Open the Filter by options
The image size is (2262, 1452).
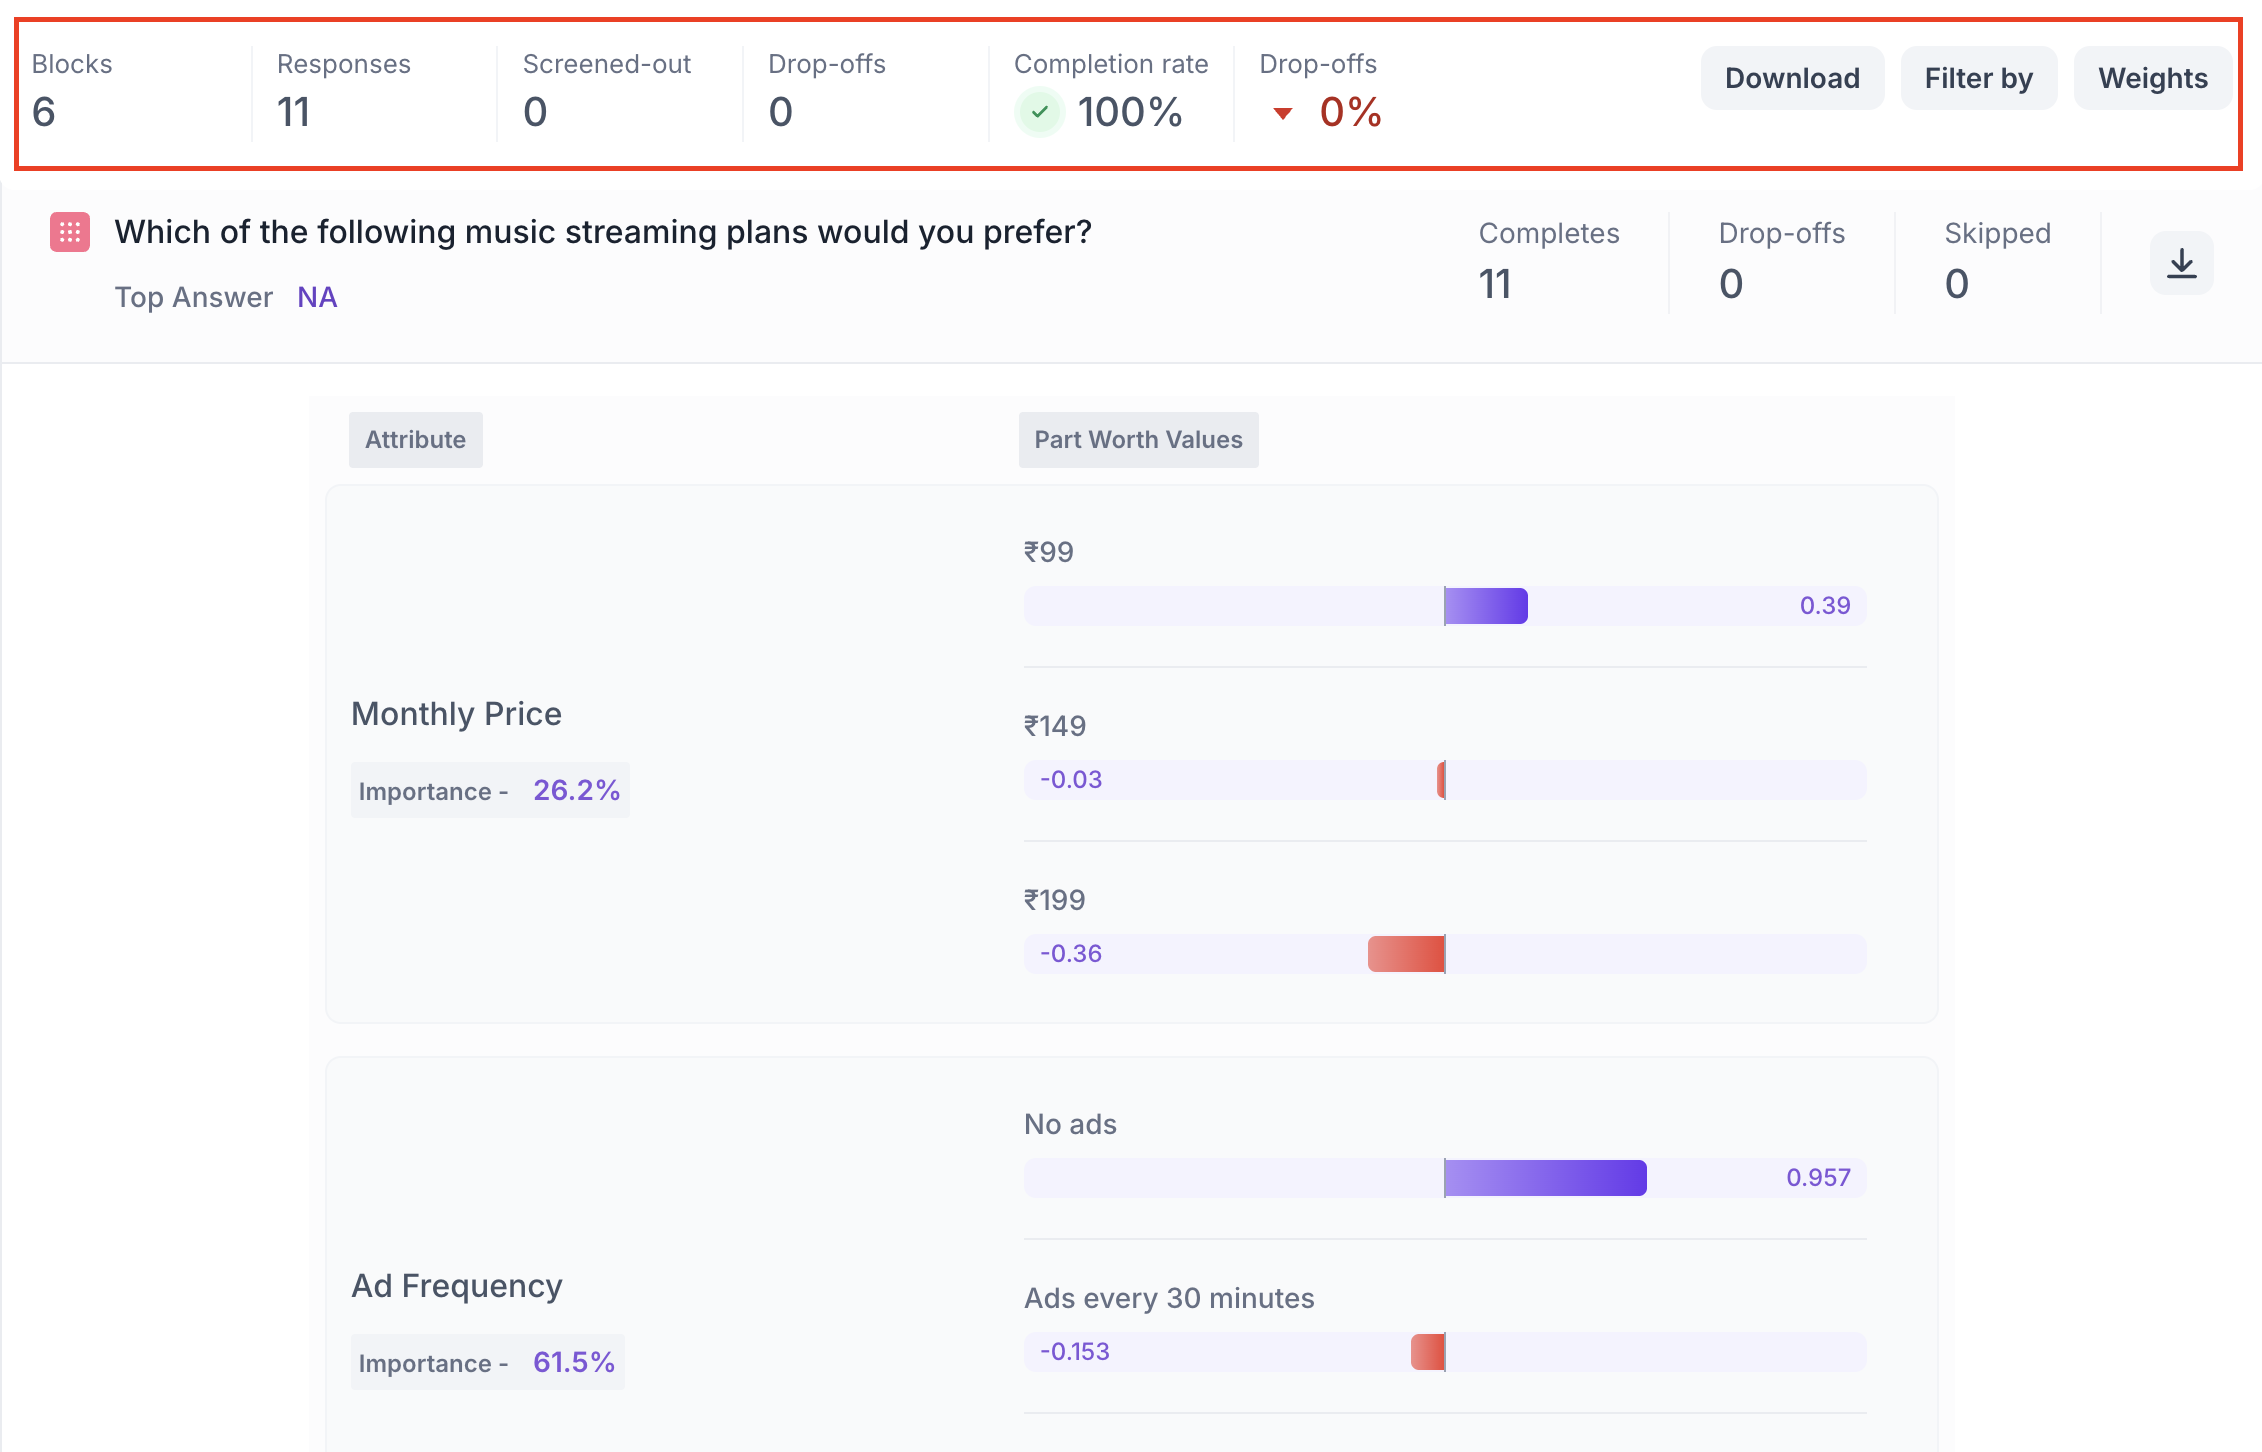coord(1978,78)
